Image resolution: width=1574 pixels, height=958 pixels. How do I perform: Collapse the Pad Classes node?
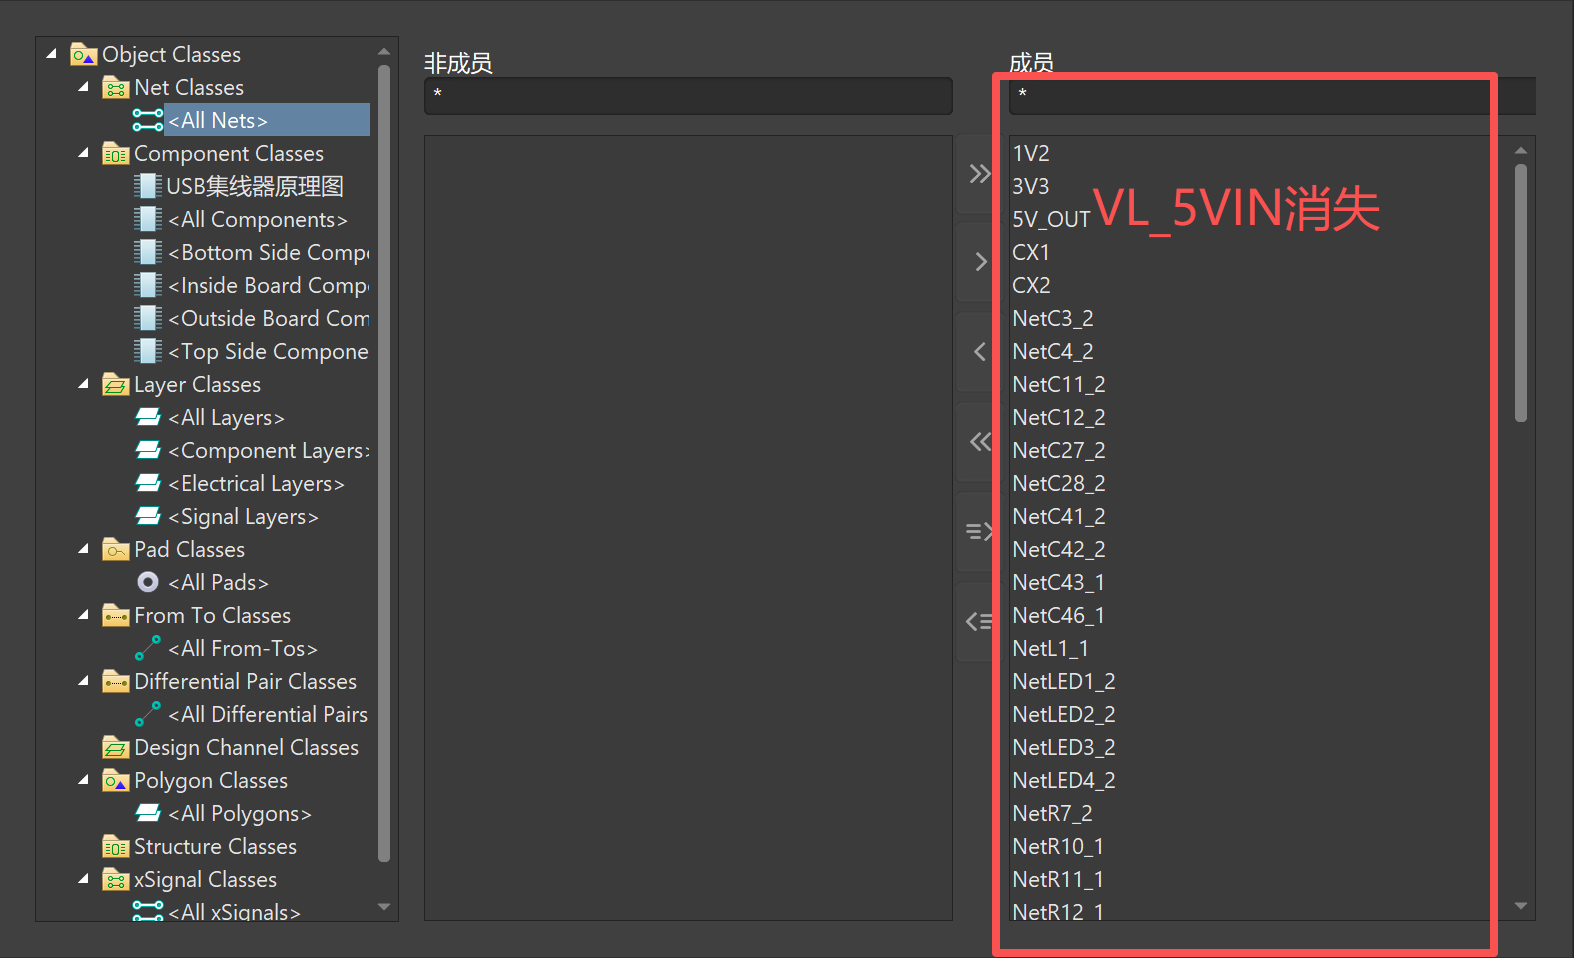coord(84,549)
